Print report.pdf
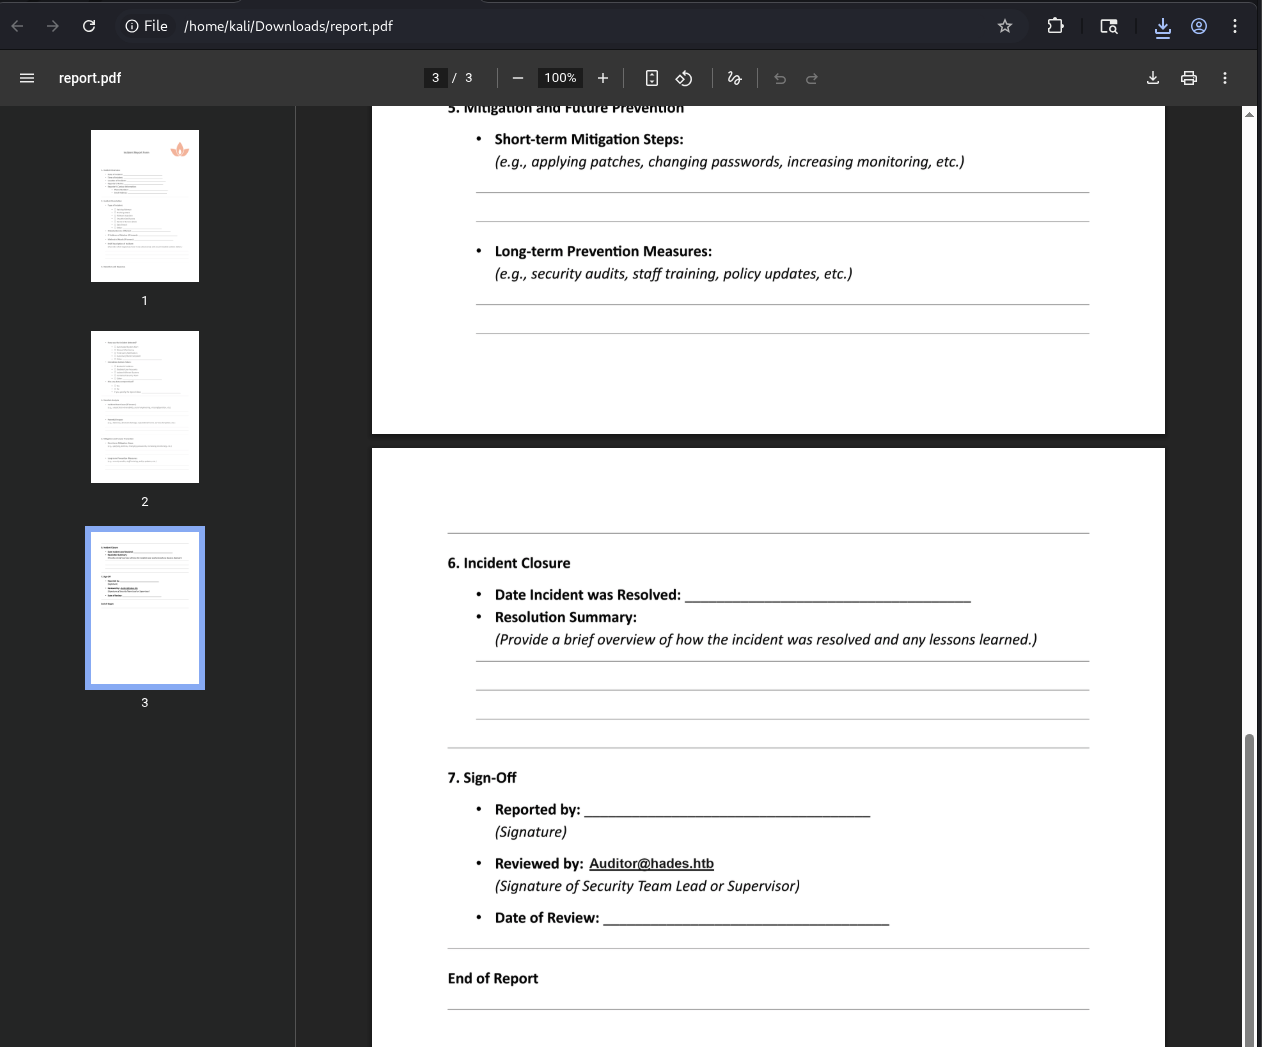The width and height of the screenshot is (1262, 1047). [1188, 77]
